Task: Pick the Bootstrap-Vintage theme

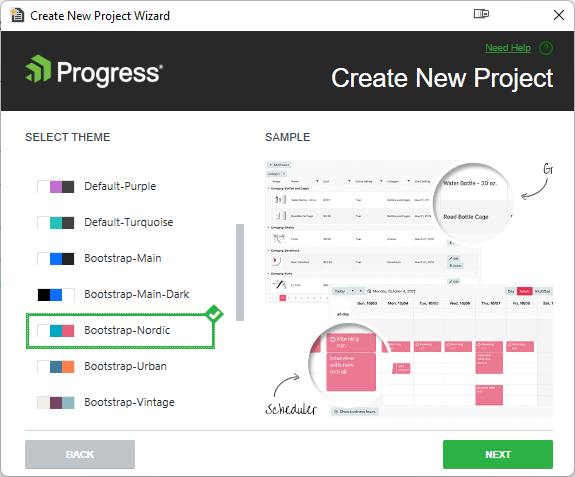Action: [129, 402]
